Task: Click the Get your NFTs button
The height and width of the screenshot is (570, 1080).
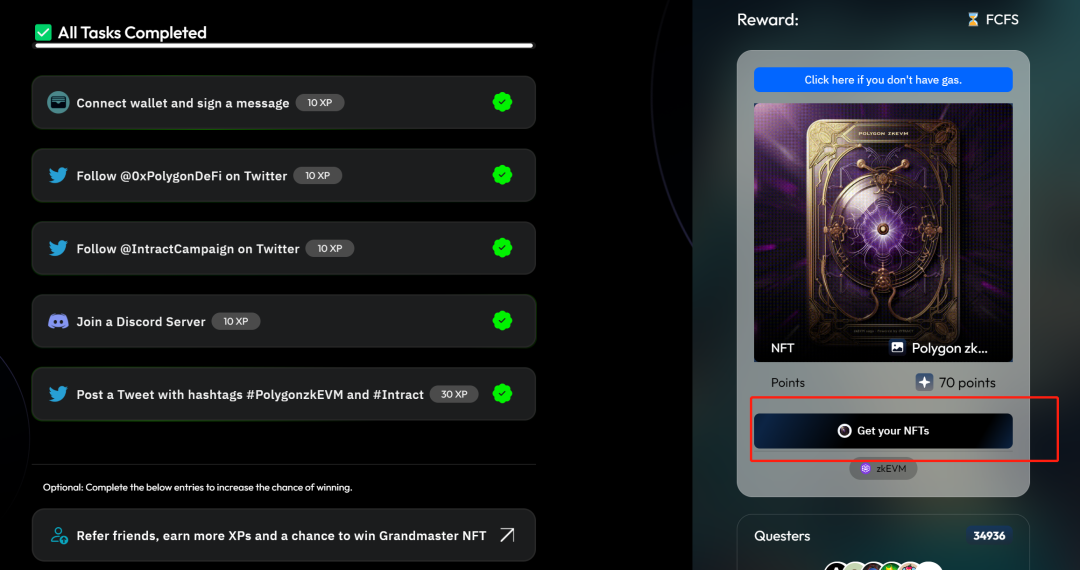Action: (x=883, y=431)
